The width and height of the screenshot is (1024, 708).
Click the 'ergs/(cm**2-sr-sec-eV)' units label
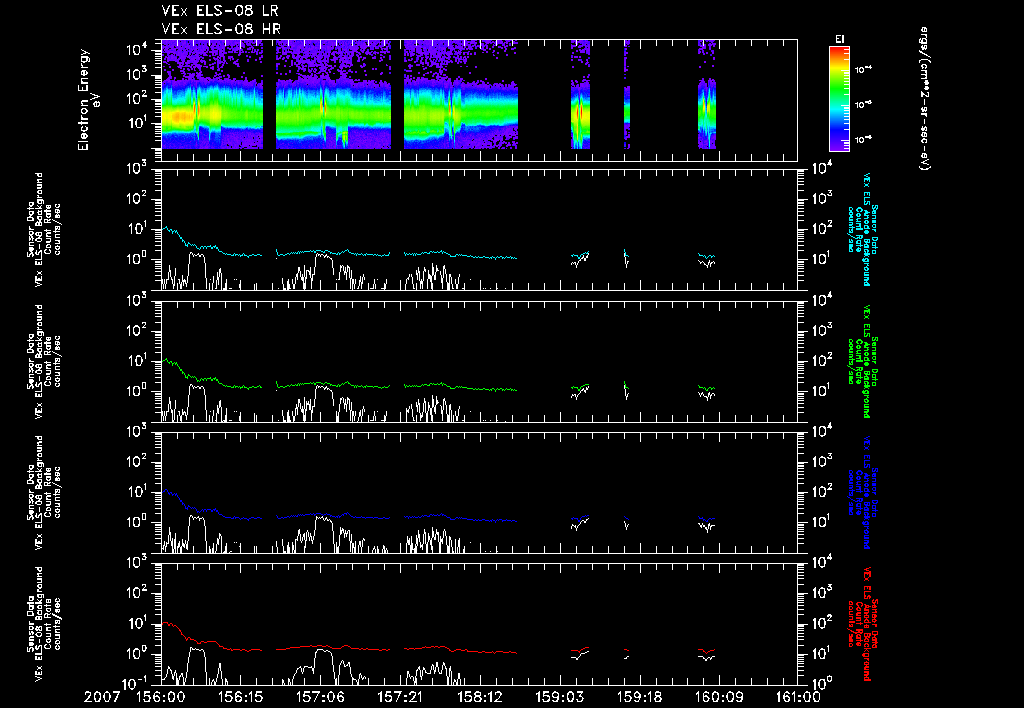coord(925,99)
